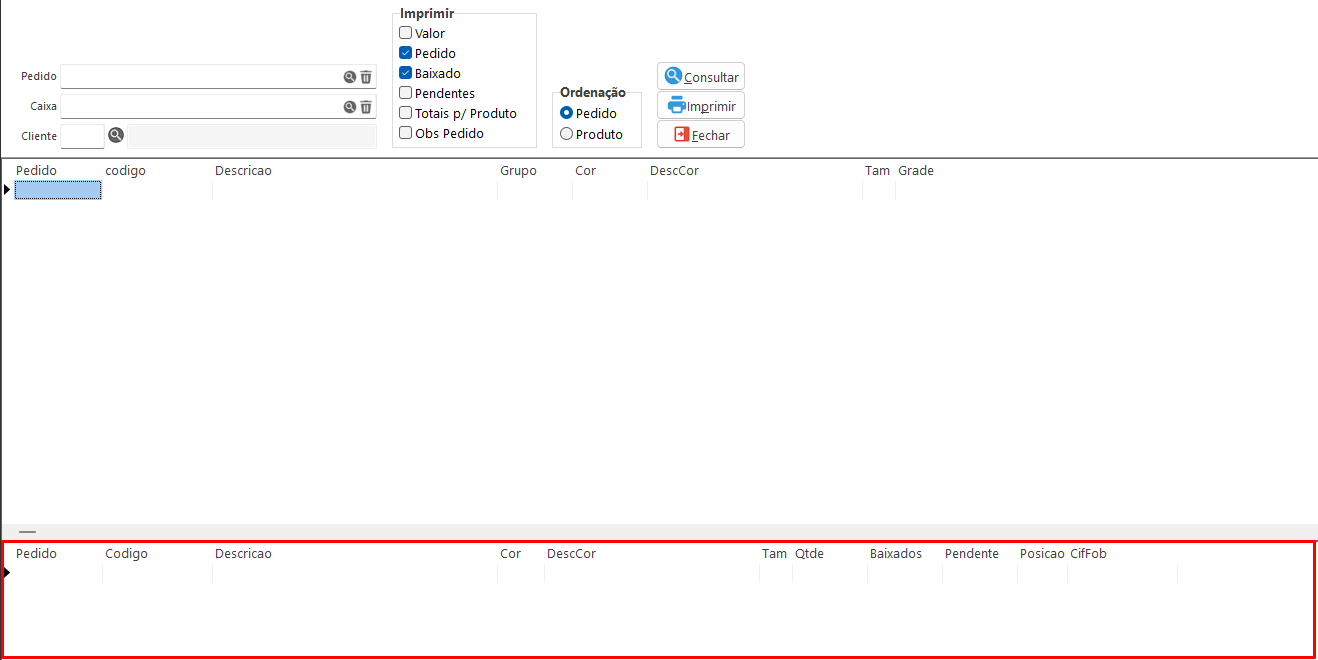Choose Produto ordering radio button
Image resolution: width=1318 pixels, height=660 pixels.
click(567, 134)
